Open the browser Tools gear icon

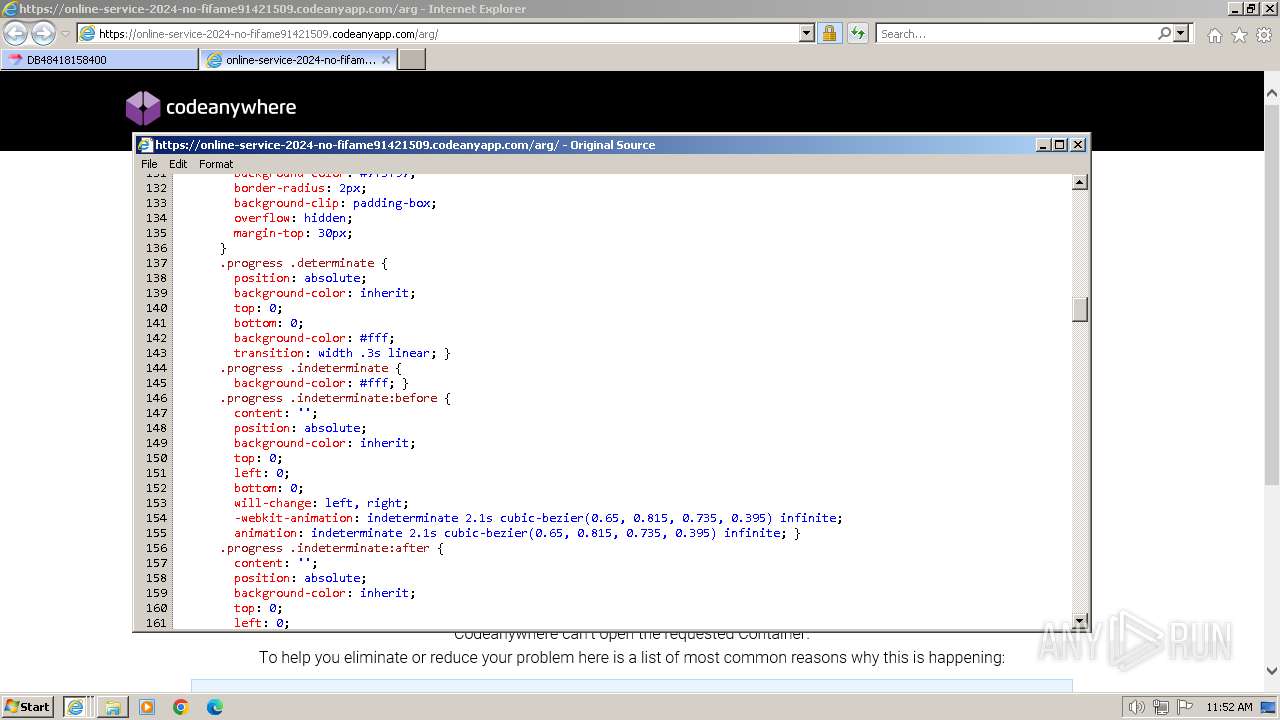coord(1263,35)
